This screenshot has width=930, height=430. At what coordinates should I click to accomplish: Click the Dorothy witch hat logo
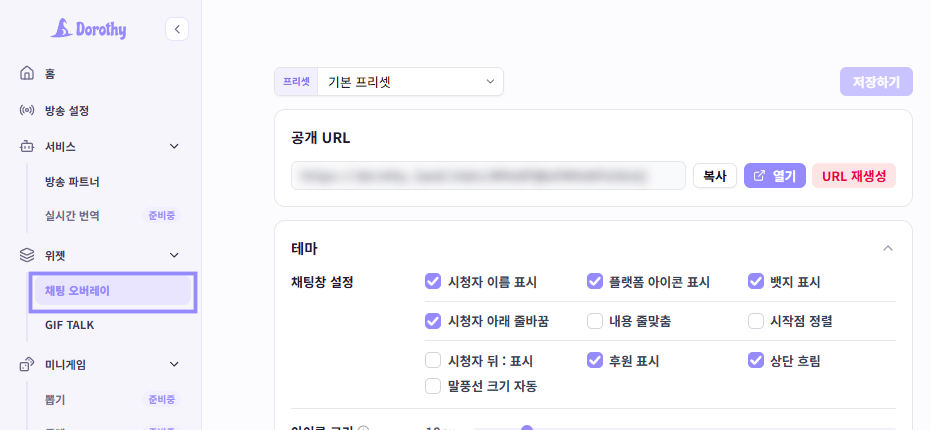(x=61, y=28)
